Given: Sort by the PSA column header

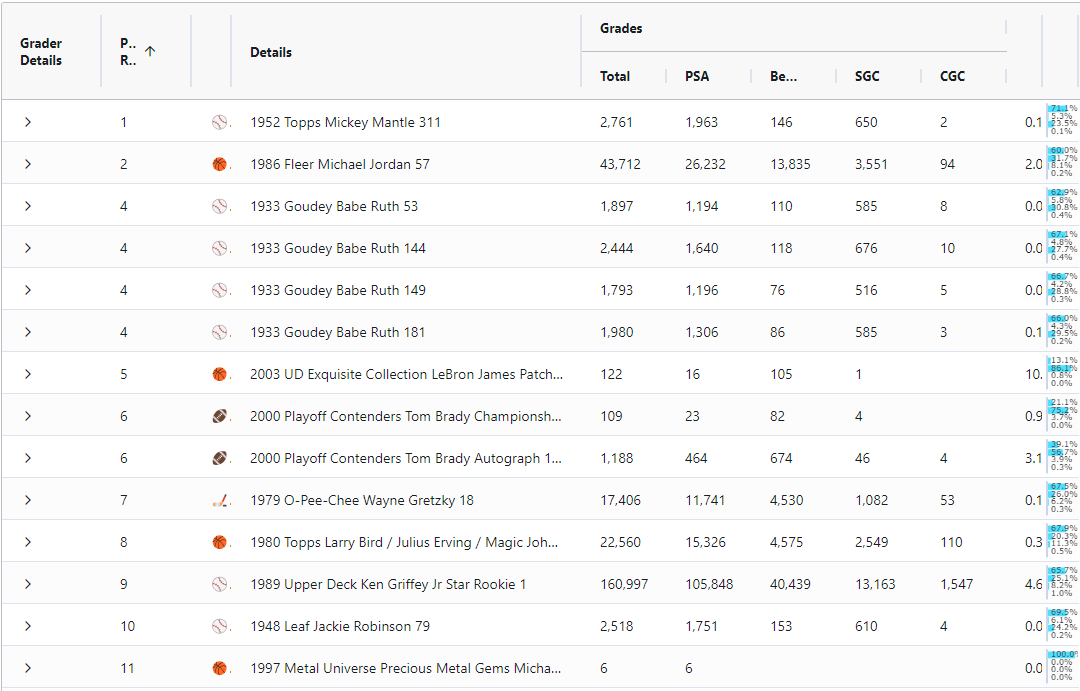Looking at the screenshot, I should click(x=696, y=76).
